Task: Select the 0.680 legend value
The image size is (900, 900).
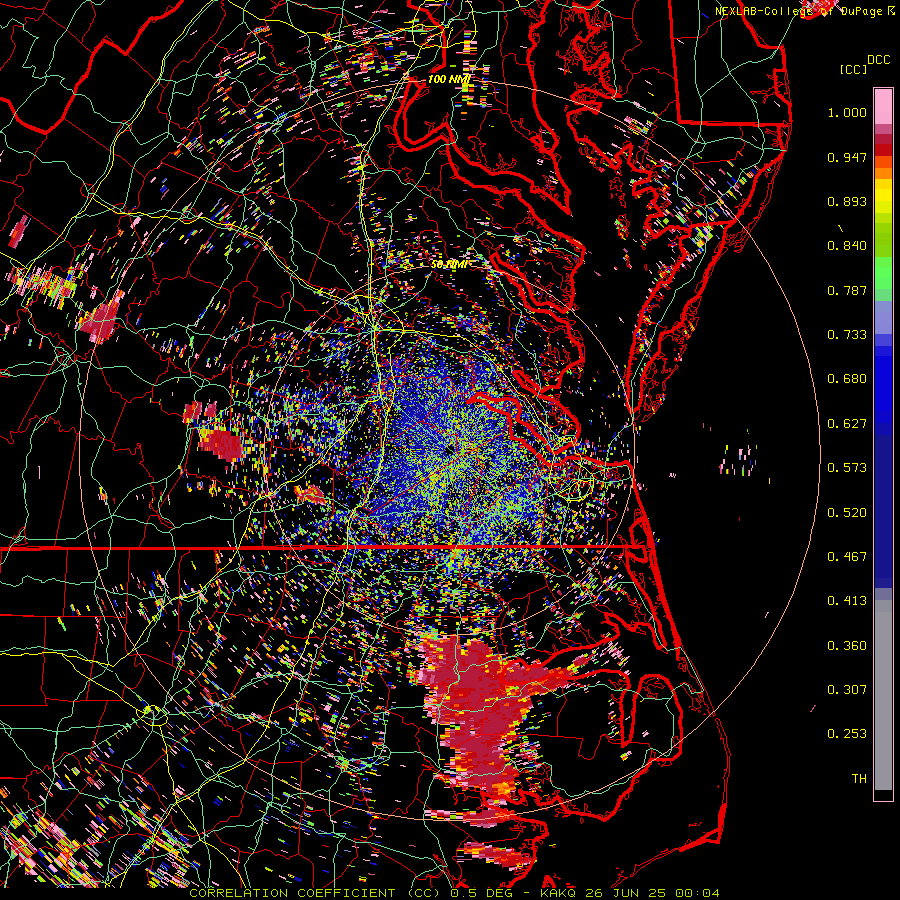Action: click(847, 379)
